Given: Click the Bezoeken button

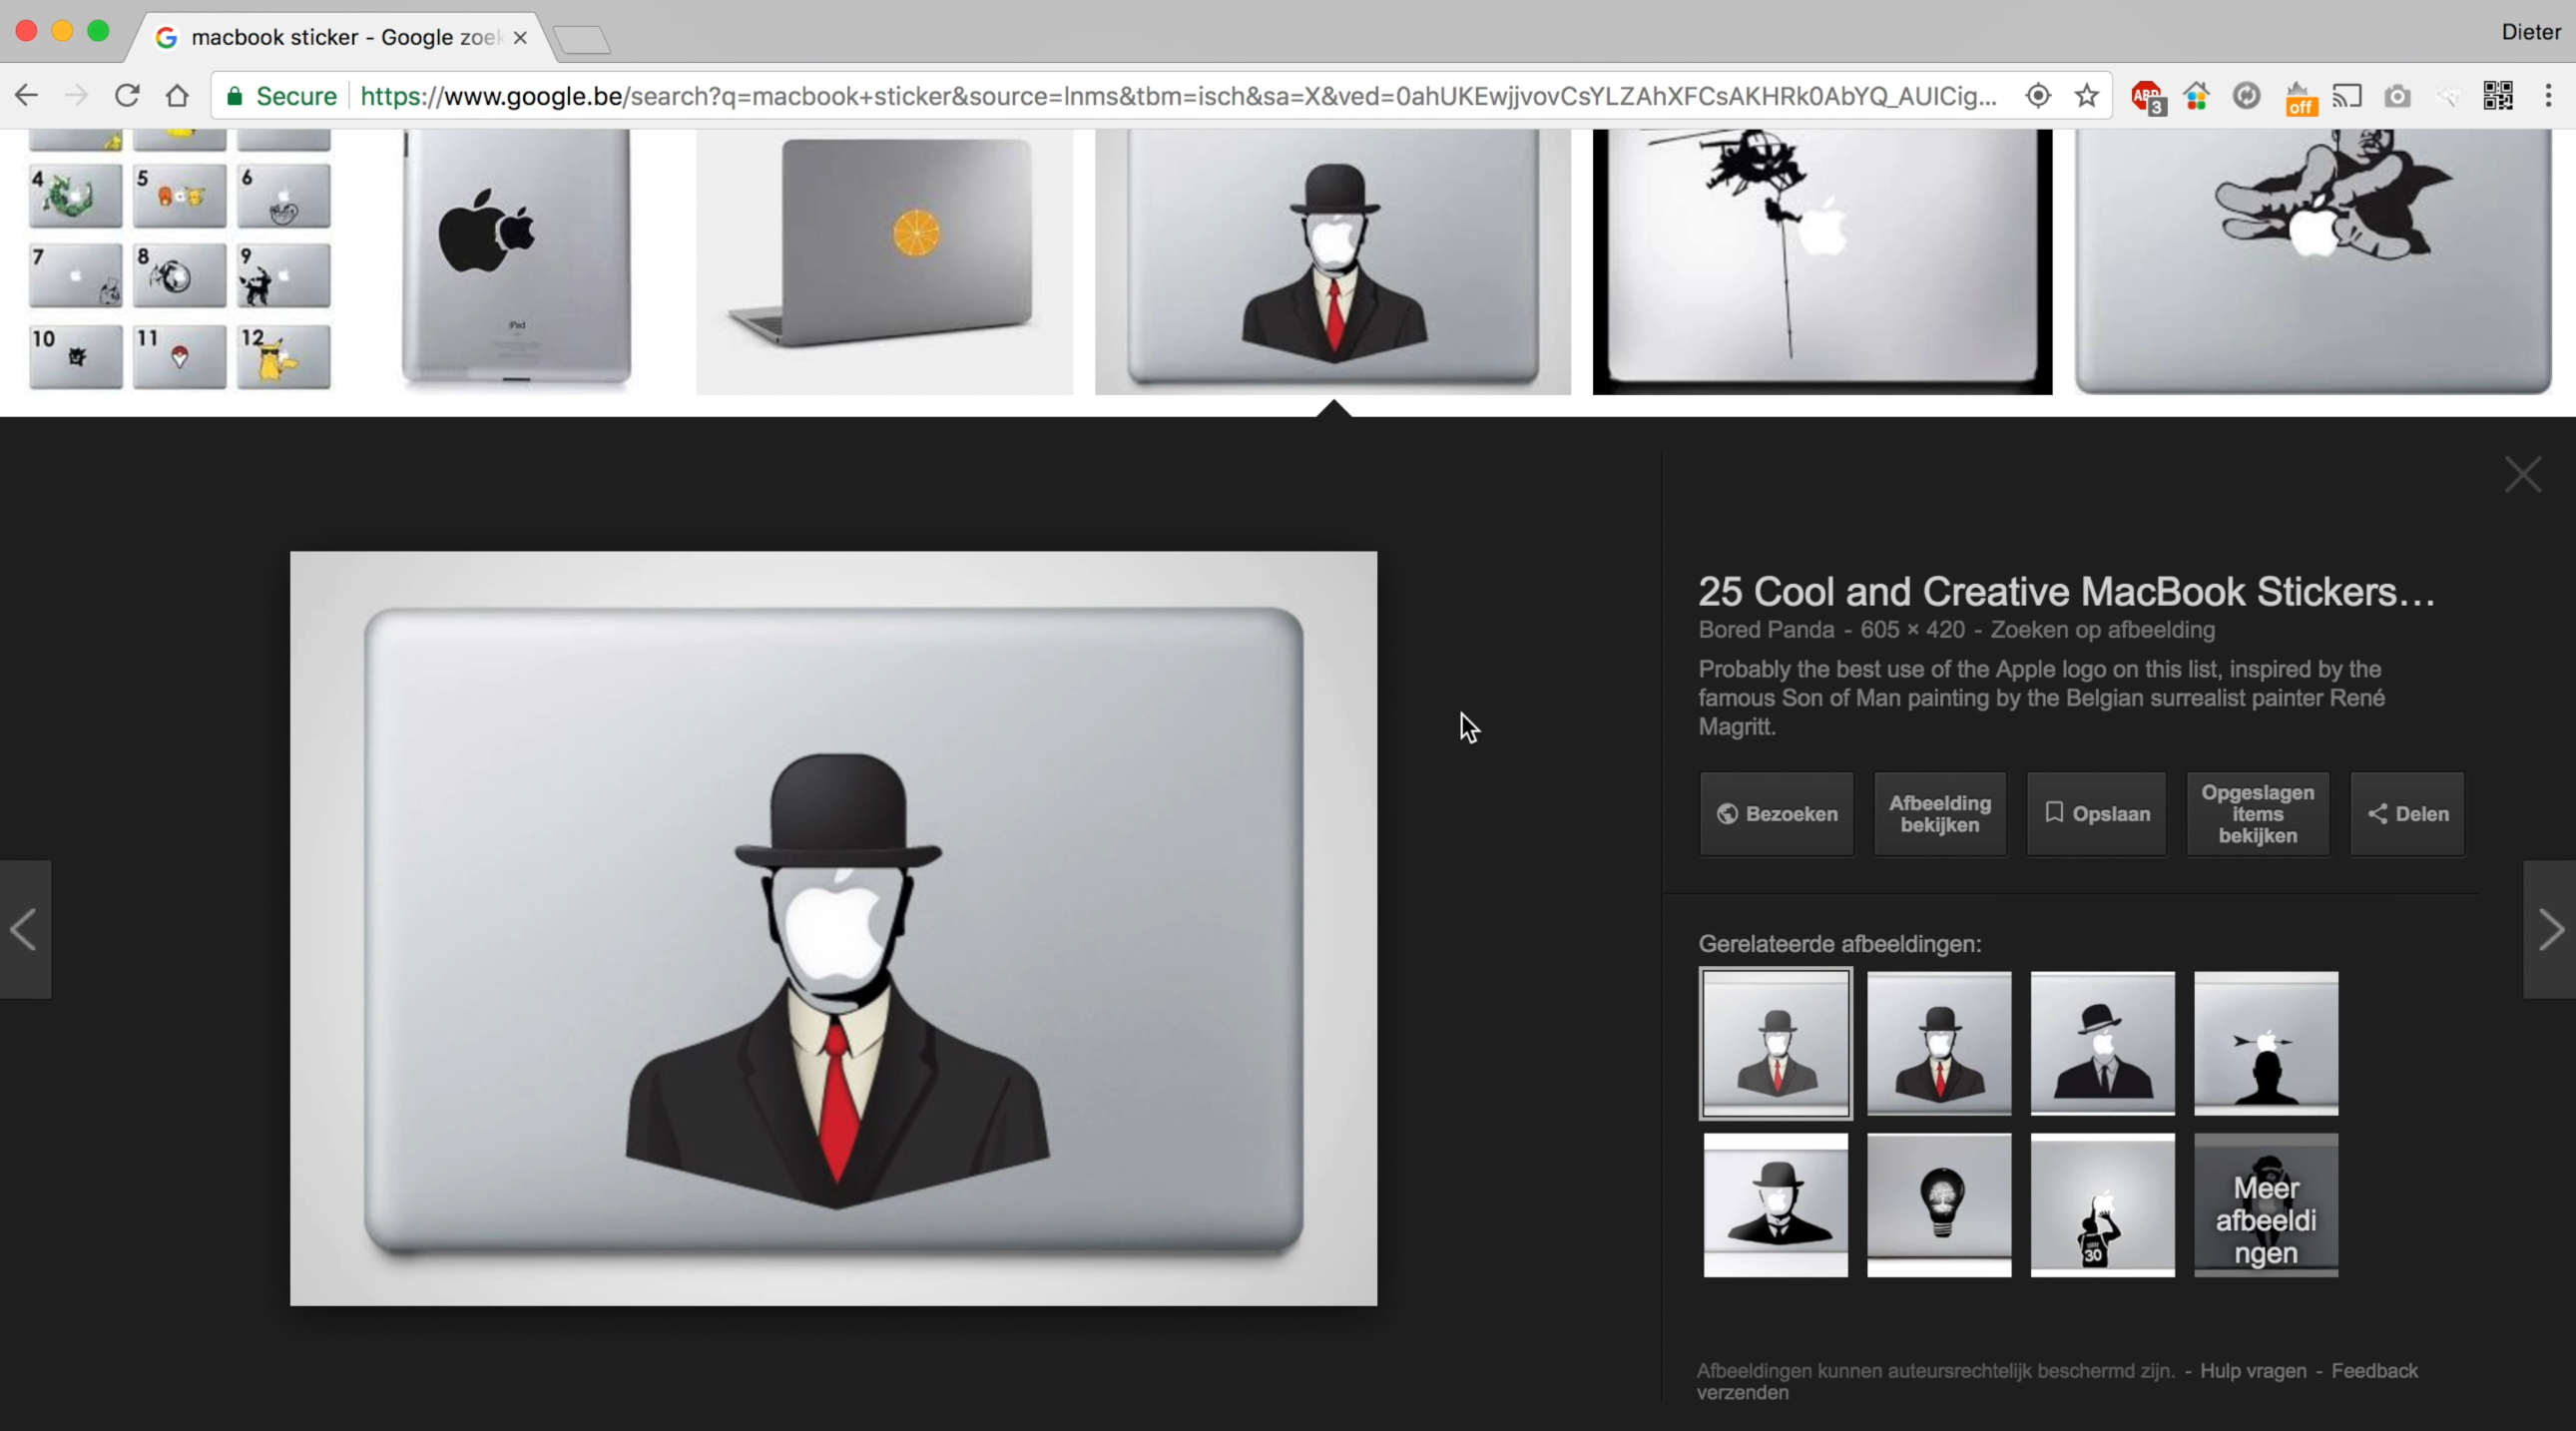Looking at the screenshot, I should point(1776,814).
